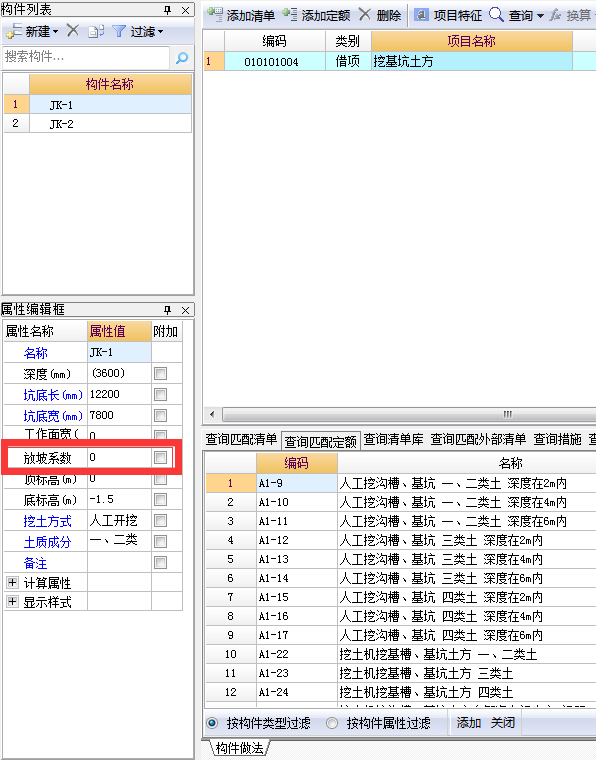Screen dimensions: 596x760
Task: Delete component with the X icon in 构件列表 toolbar
Action: pos(73,31)
